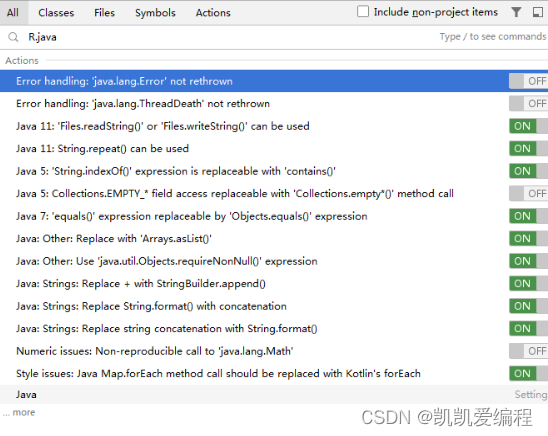This screenshot has width=548, height=436.
Task: Open results in Find tool window icon
Action: [538, 12]
